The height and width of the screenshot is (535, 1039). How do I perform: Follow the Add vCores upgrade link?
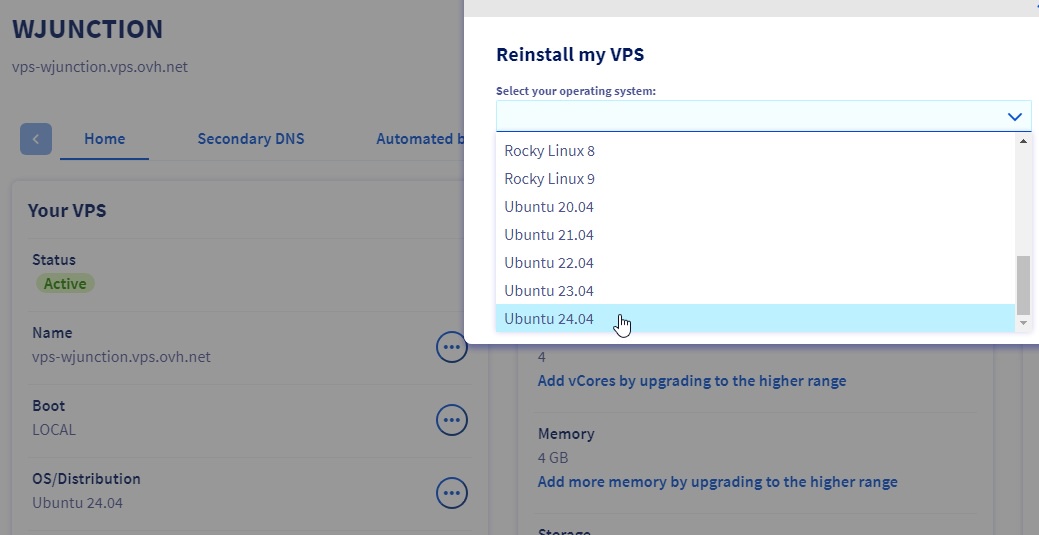point(691,381)
